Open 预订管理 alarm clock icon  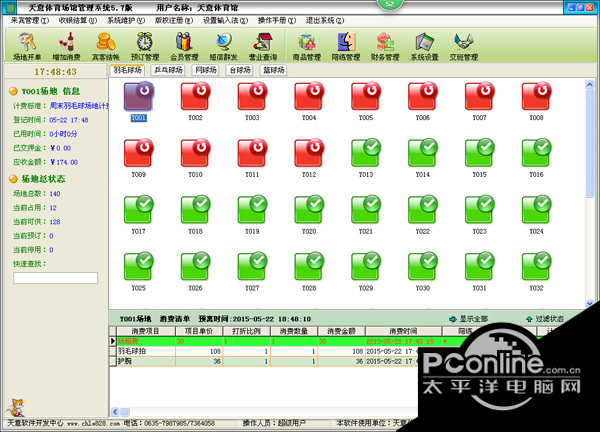tap(145, 46)
